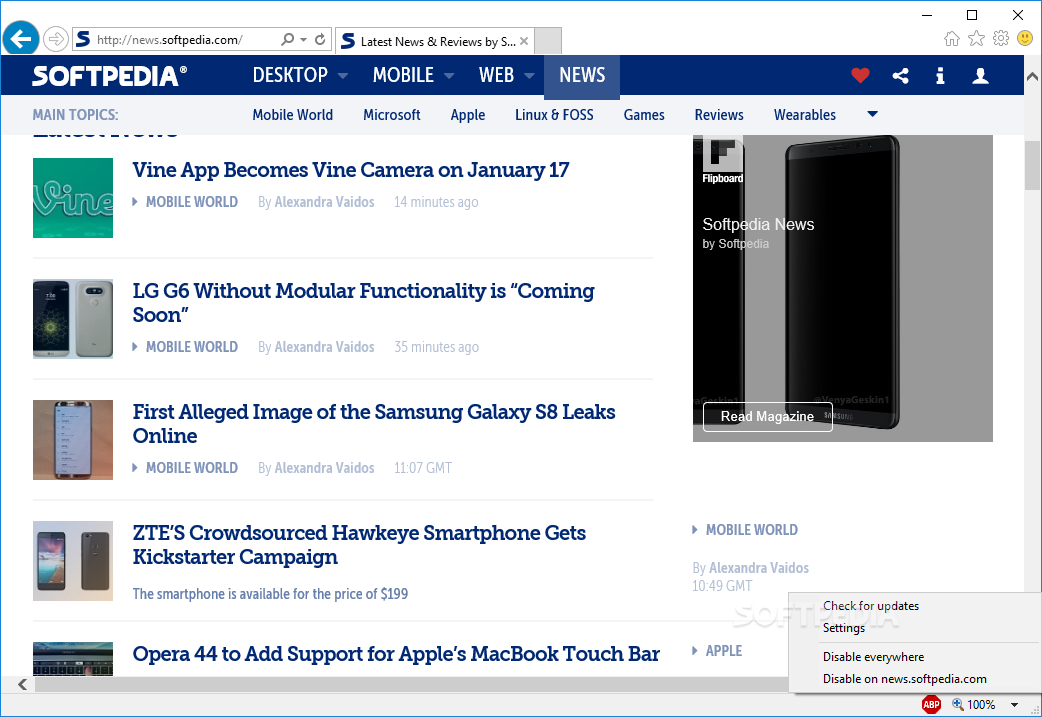This screenshot has width=1042, height=717.
Task: Expand more topics dropdown arrow
Action: pyautogui.click(x=873, y=114)
